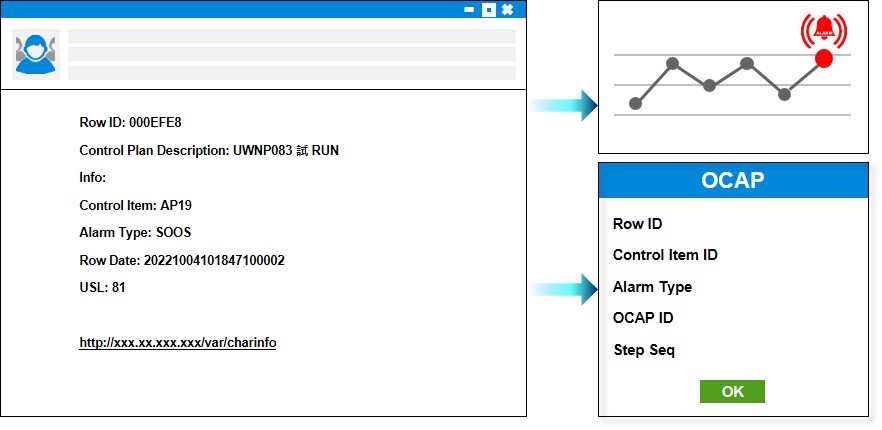This screenshot has height=430, width=882.
Task: Select the OCAP ID entry
Action: coord(642,318)
